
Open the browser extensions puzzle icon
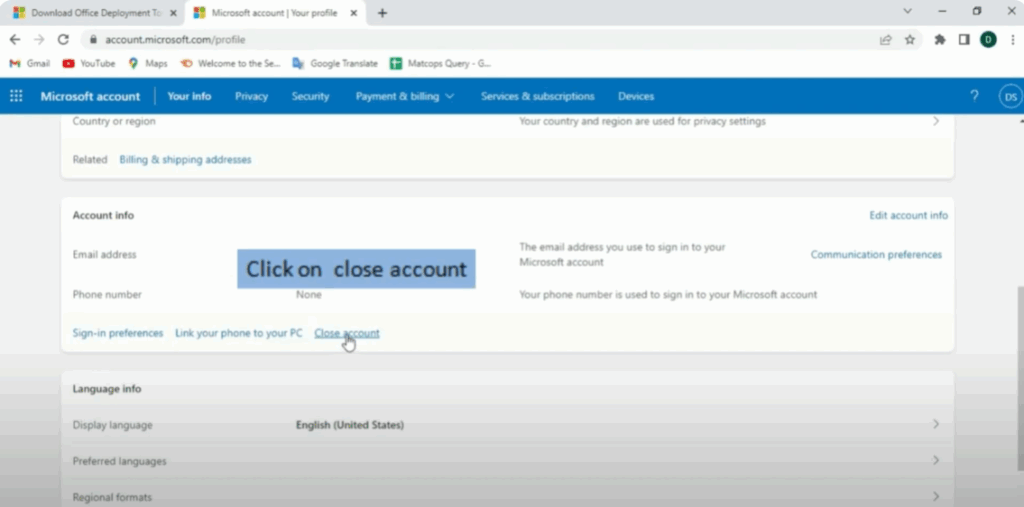[x=940, y=39]
